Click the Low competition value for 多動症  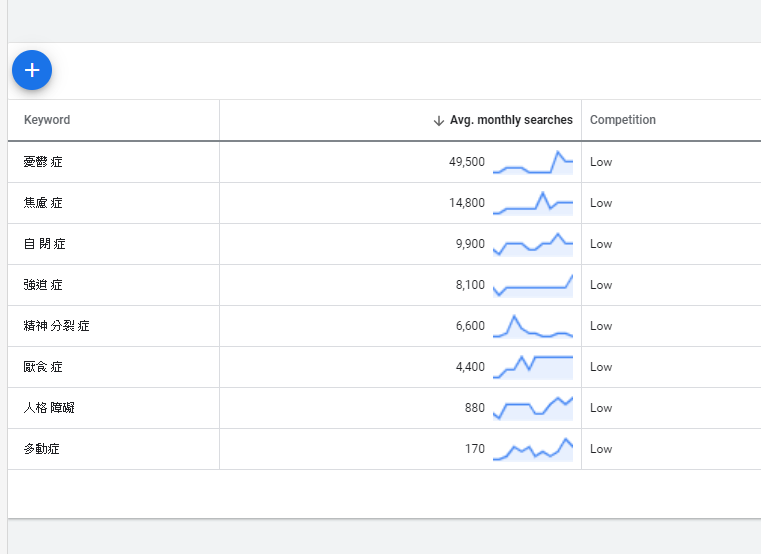(601, 449)
